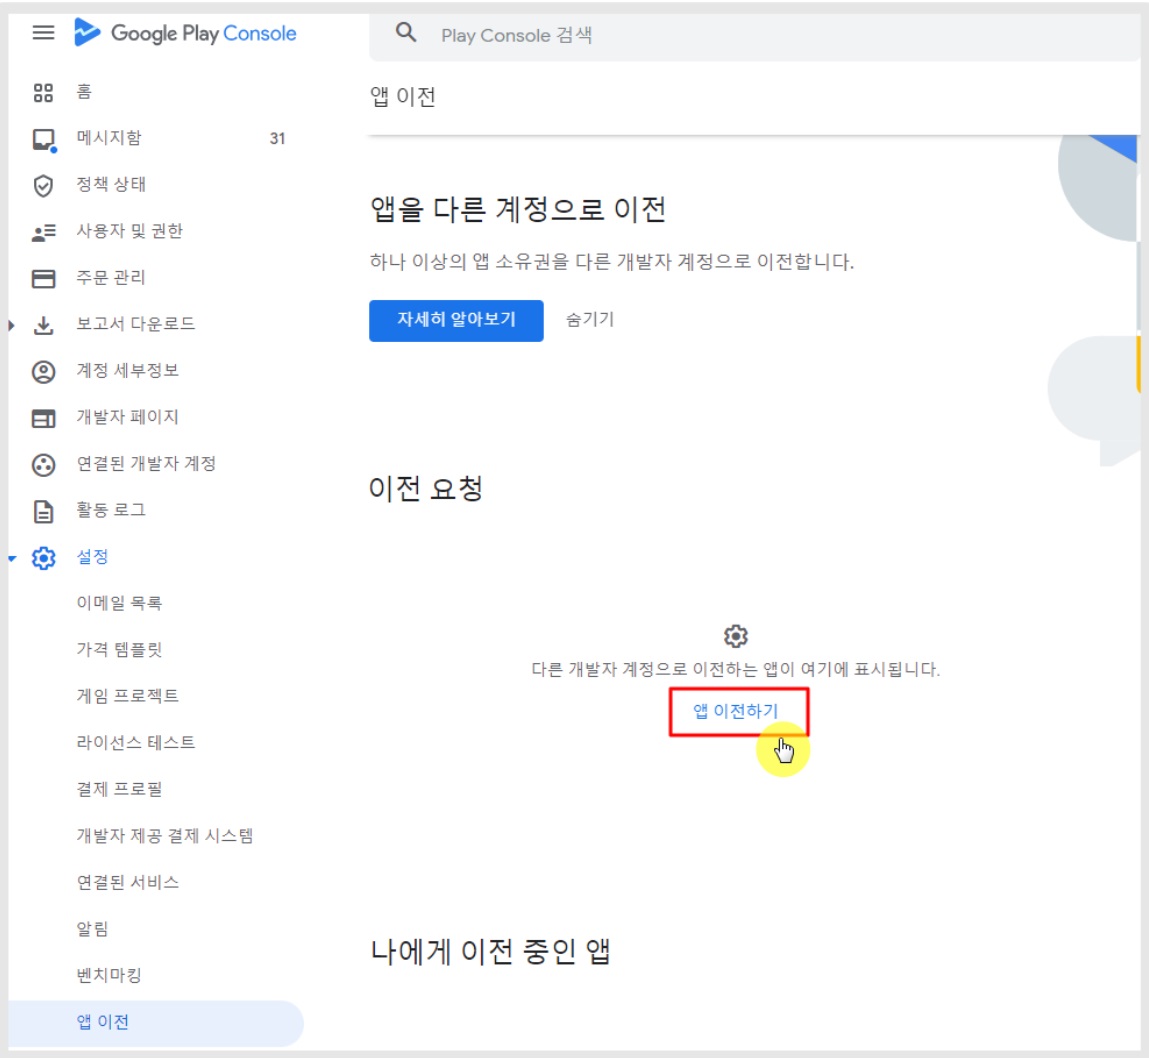Viewport: 1149px width, 1058px height.
Task: Click the 31 unread messages count
Action: (x=277, y=138)
